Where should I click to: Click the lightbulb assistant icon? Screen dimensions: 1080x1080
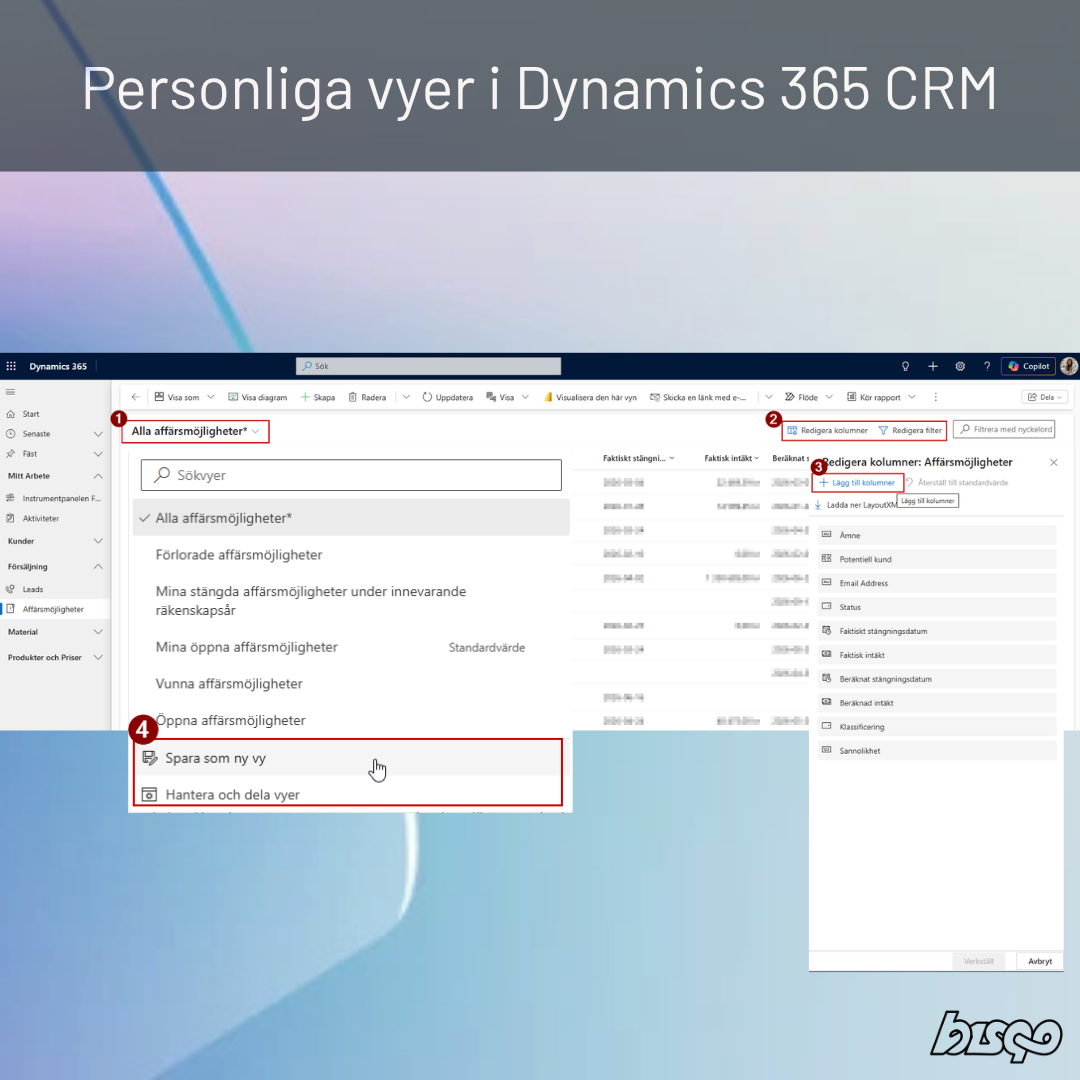tap(905, 366)
